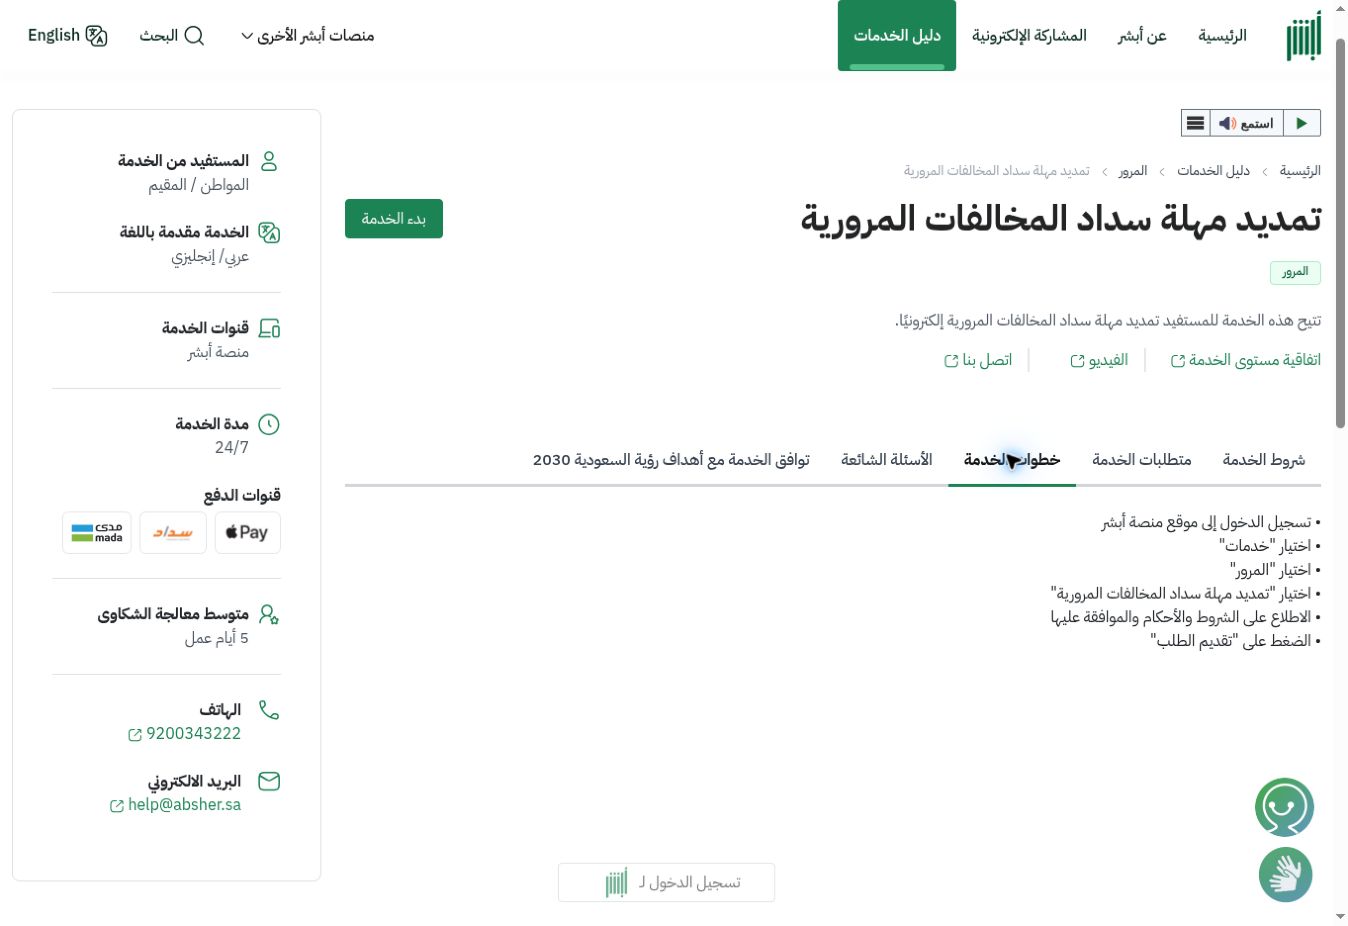Click the help@absher.sa email link
Viewport: 1348px width, 926px height.
coord(176,805)
